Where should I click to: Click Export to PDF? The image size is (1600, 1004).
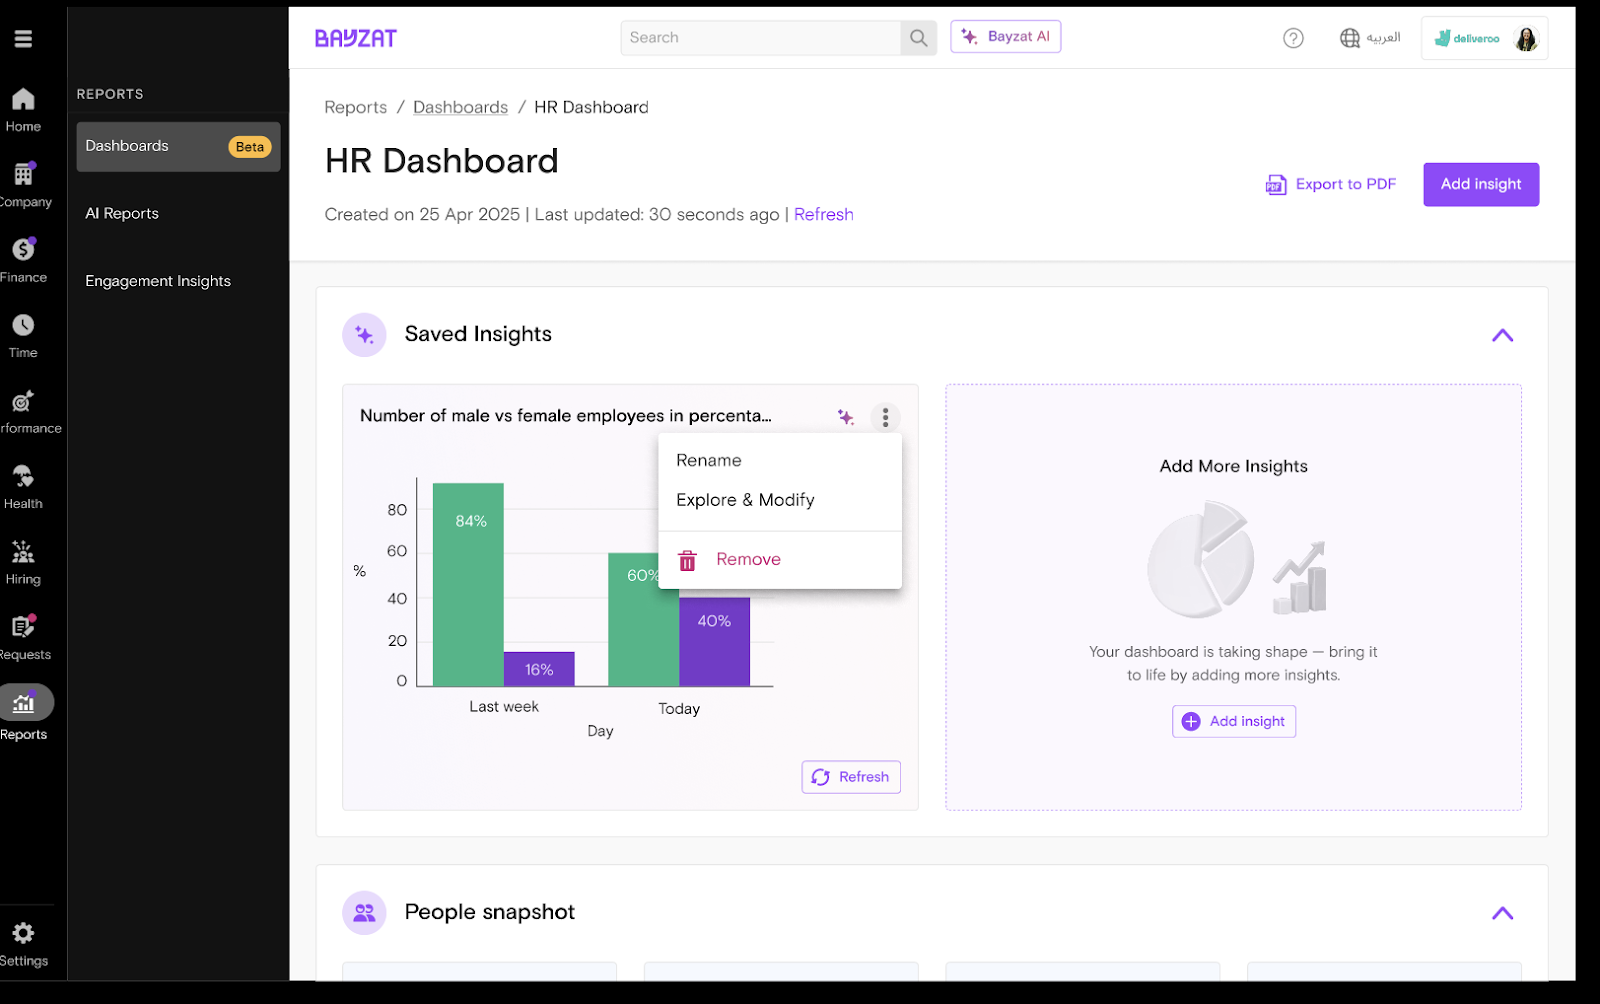(x=1331, y=184)
